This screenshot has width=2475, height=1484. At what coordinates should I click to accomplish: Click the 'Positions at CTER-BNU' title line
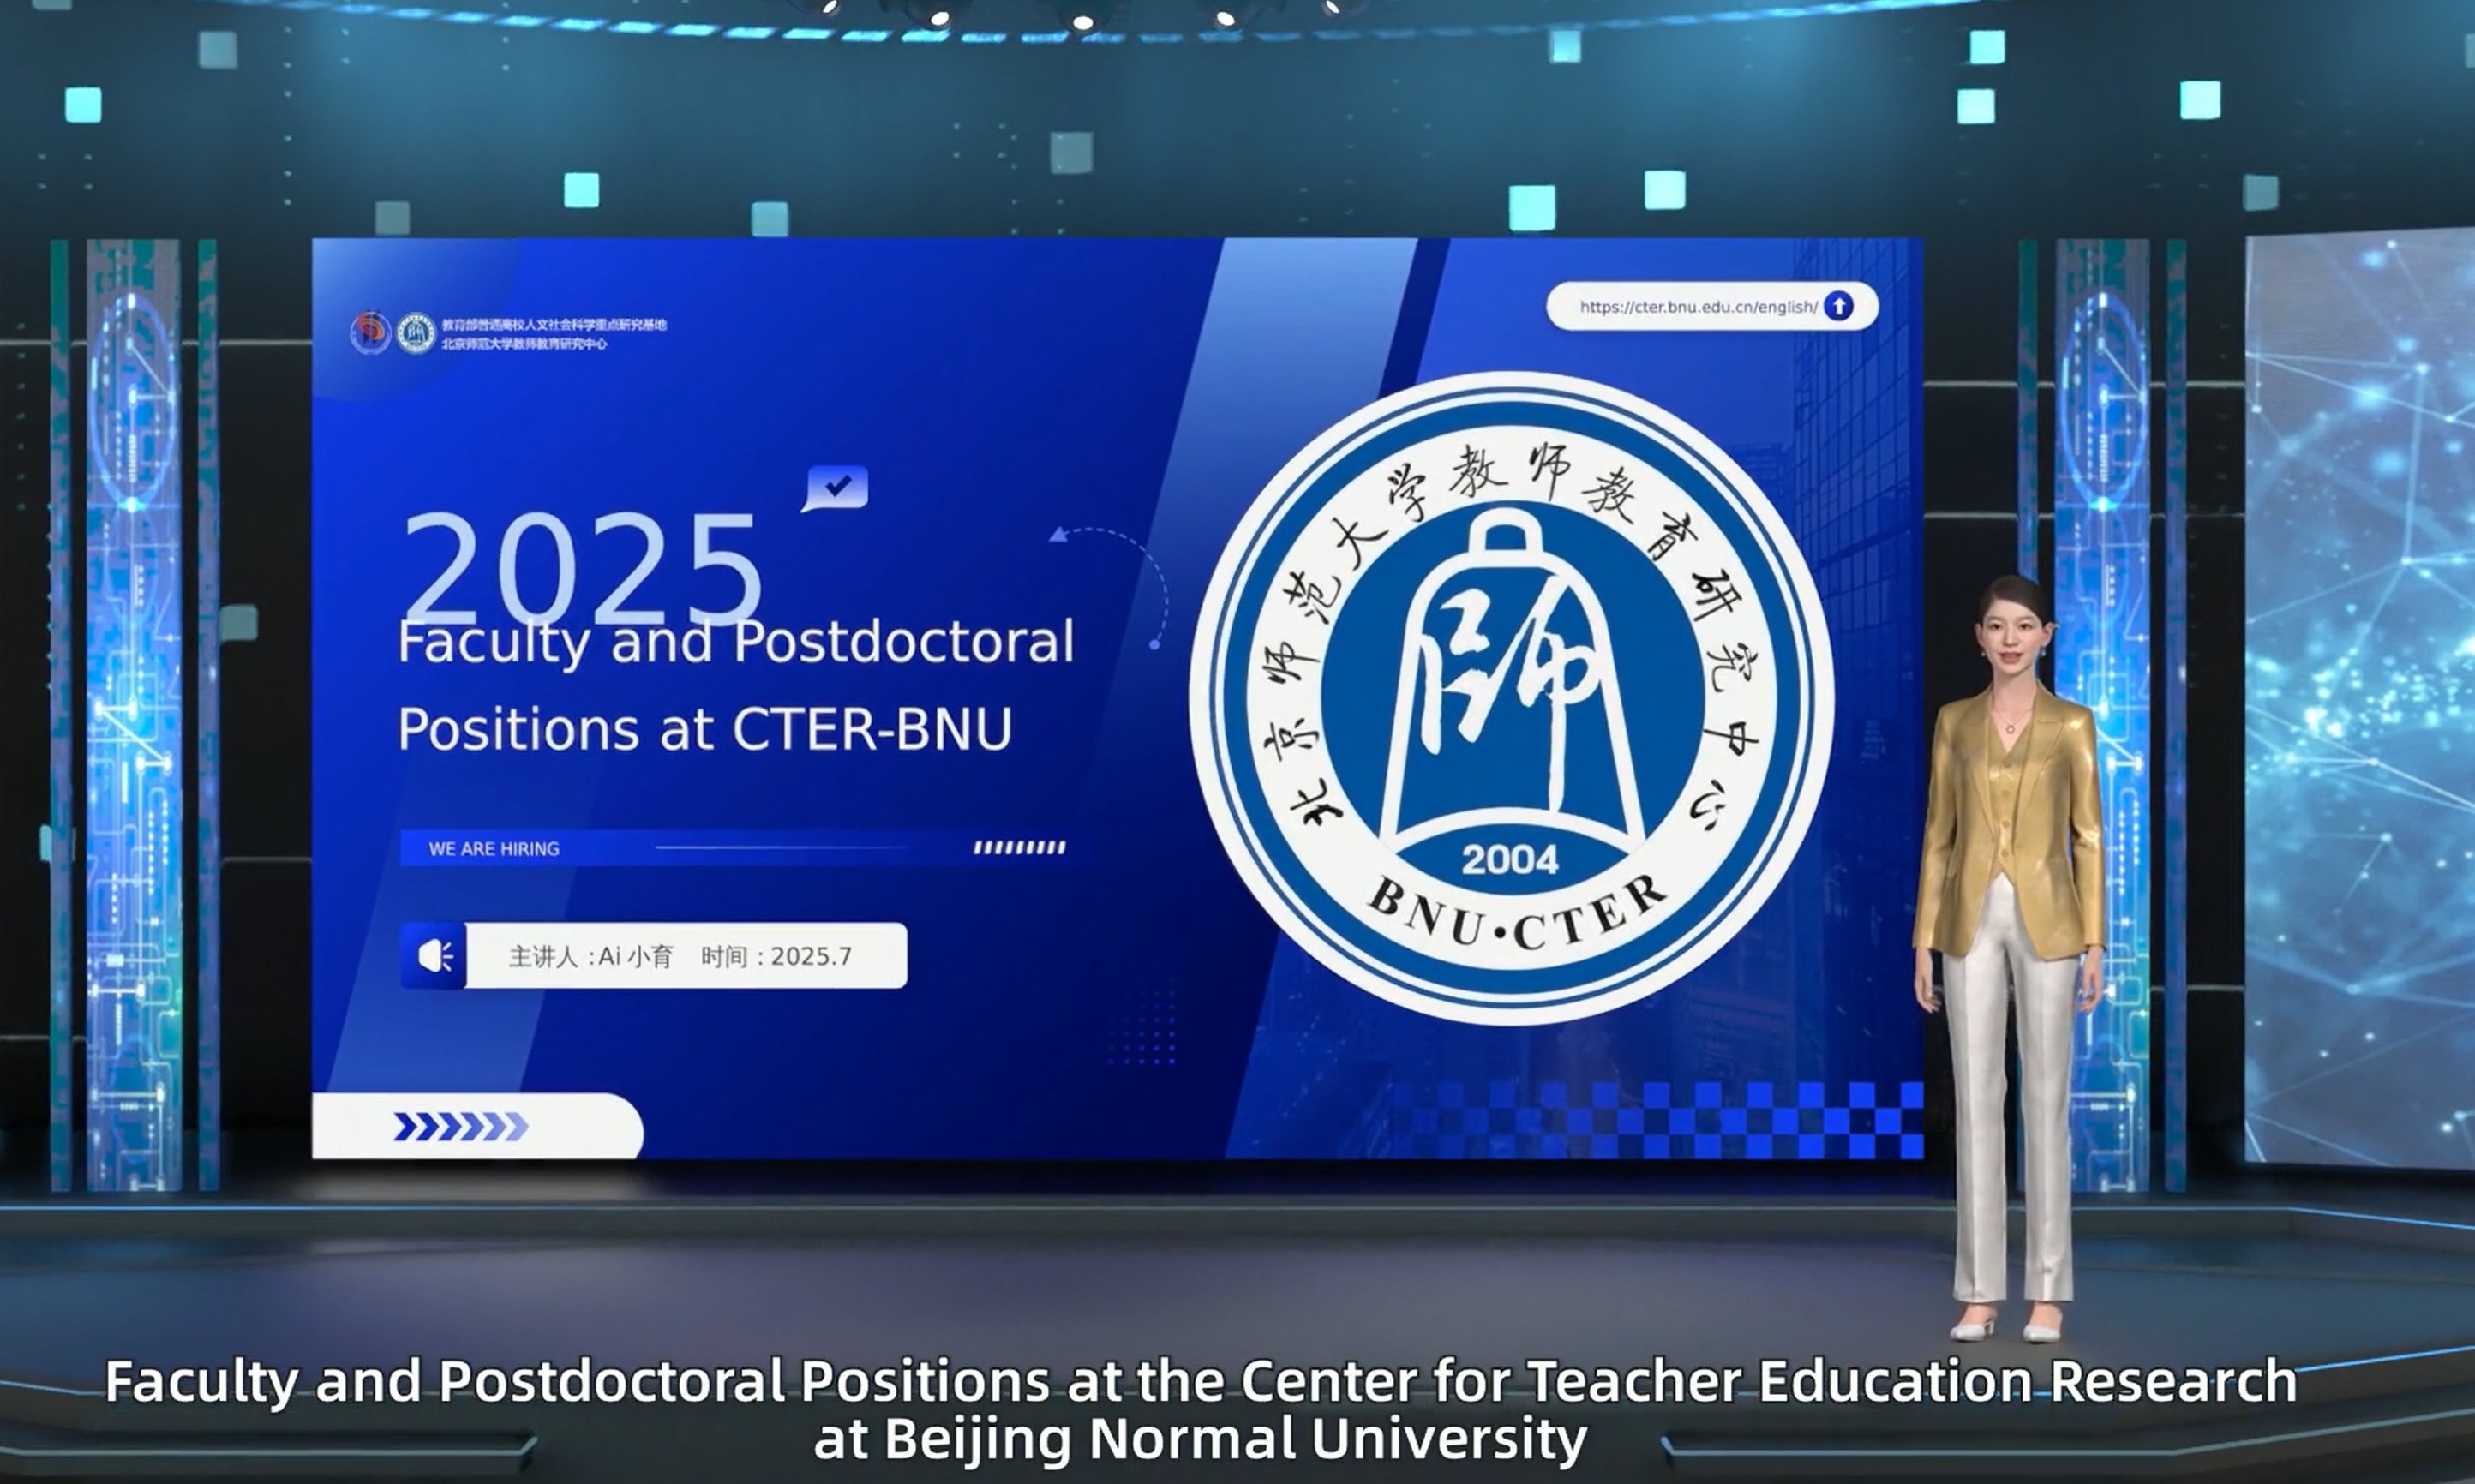[705, 729]
